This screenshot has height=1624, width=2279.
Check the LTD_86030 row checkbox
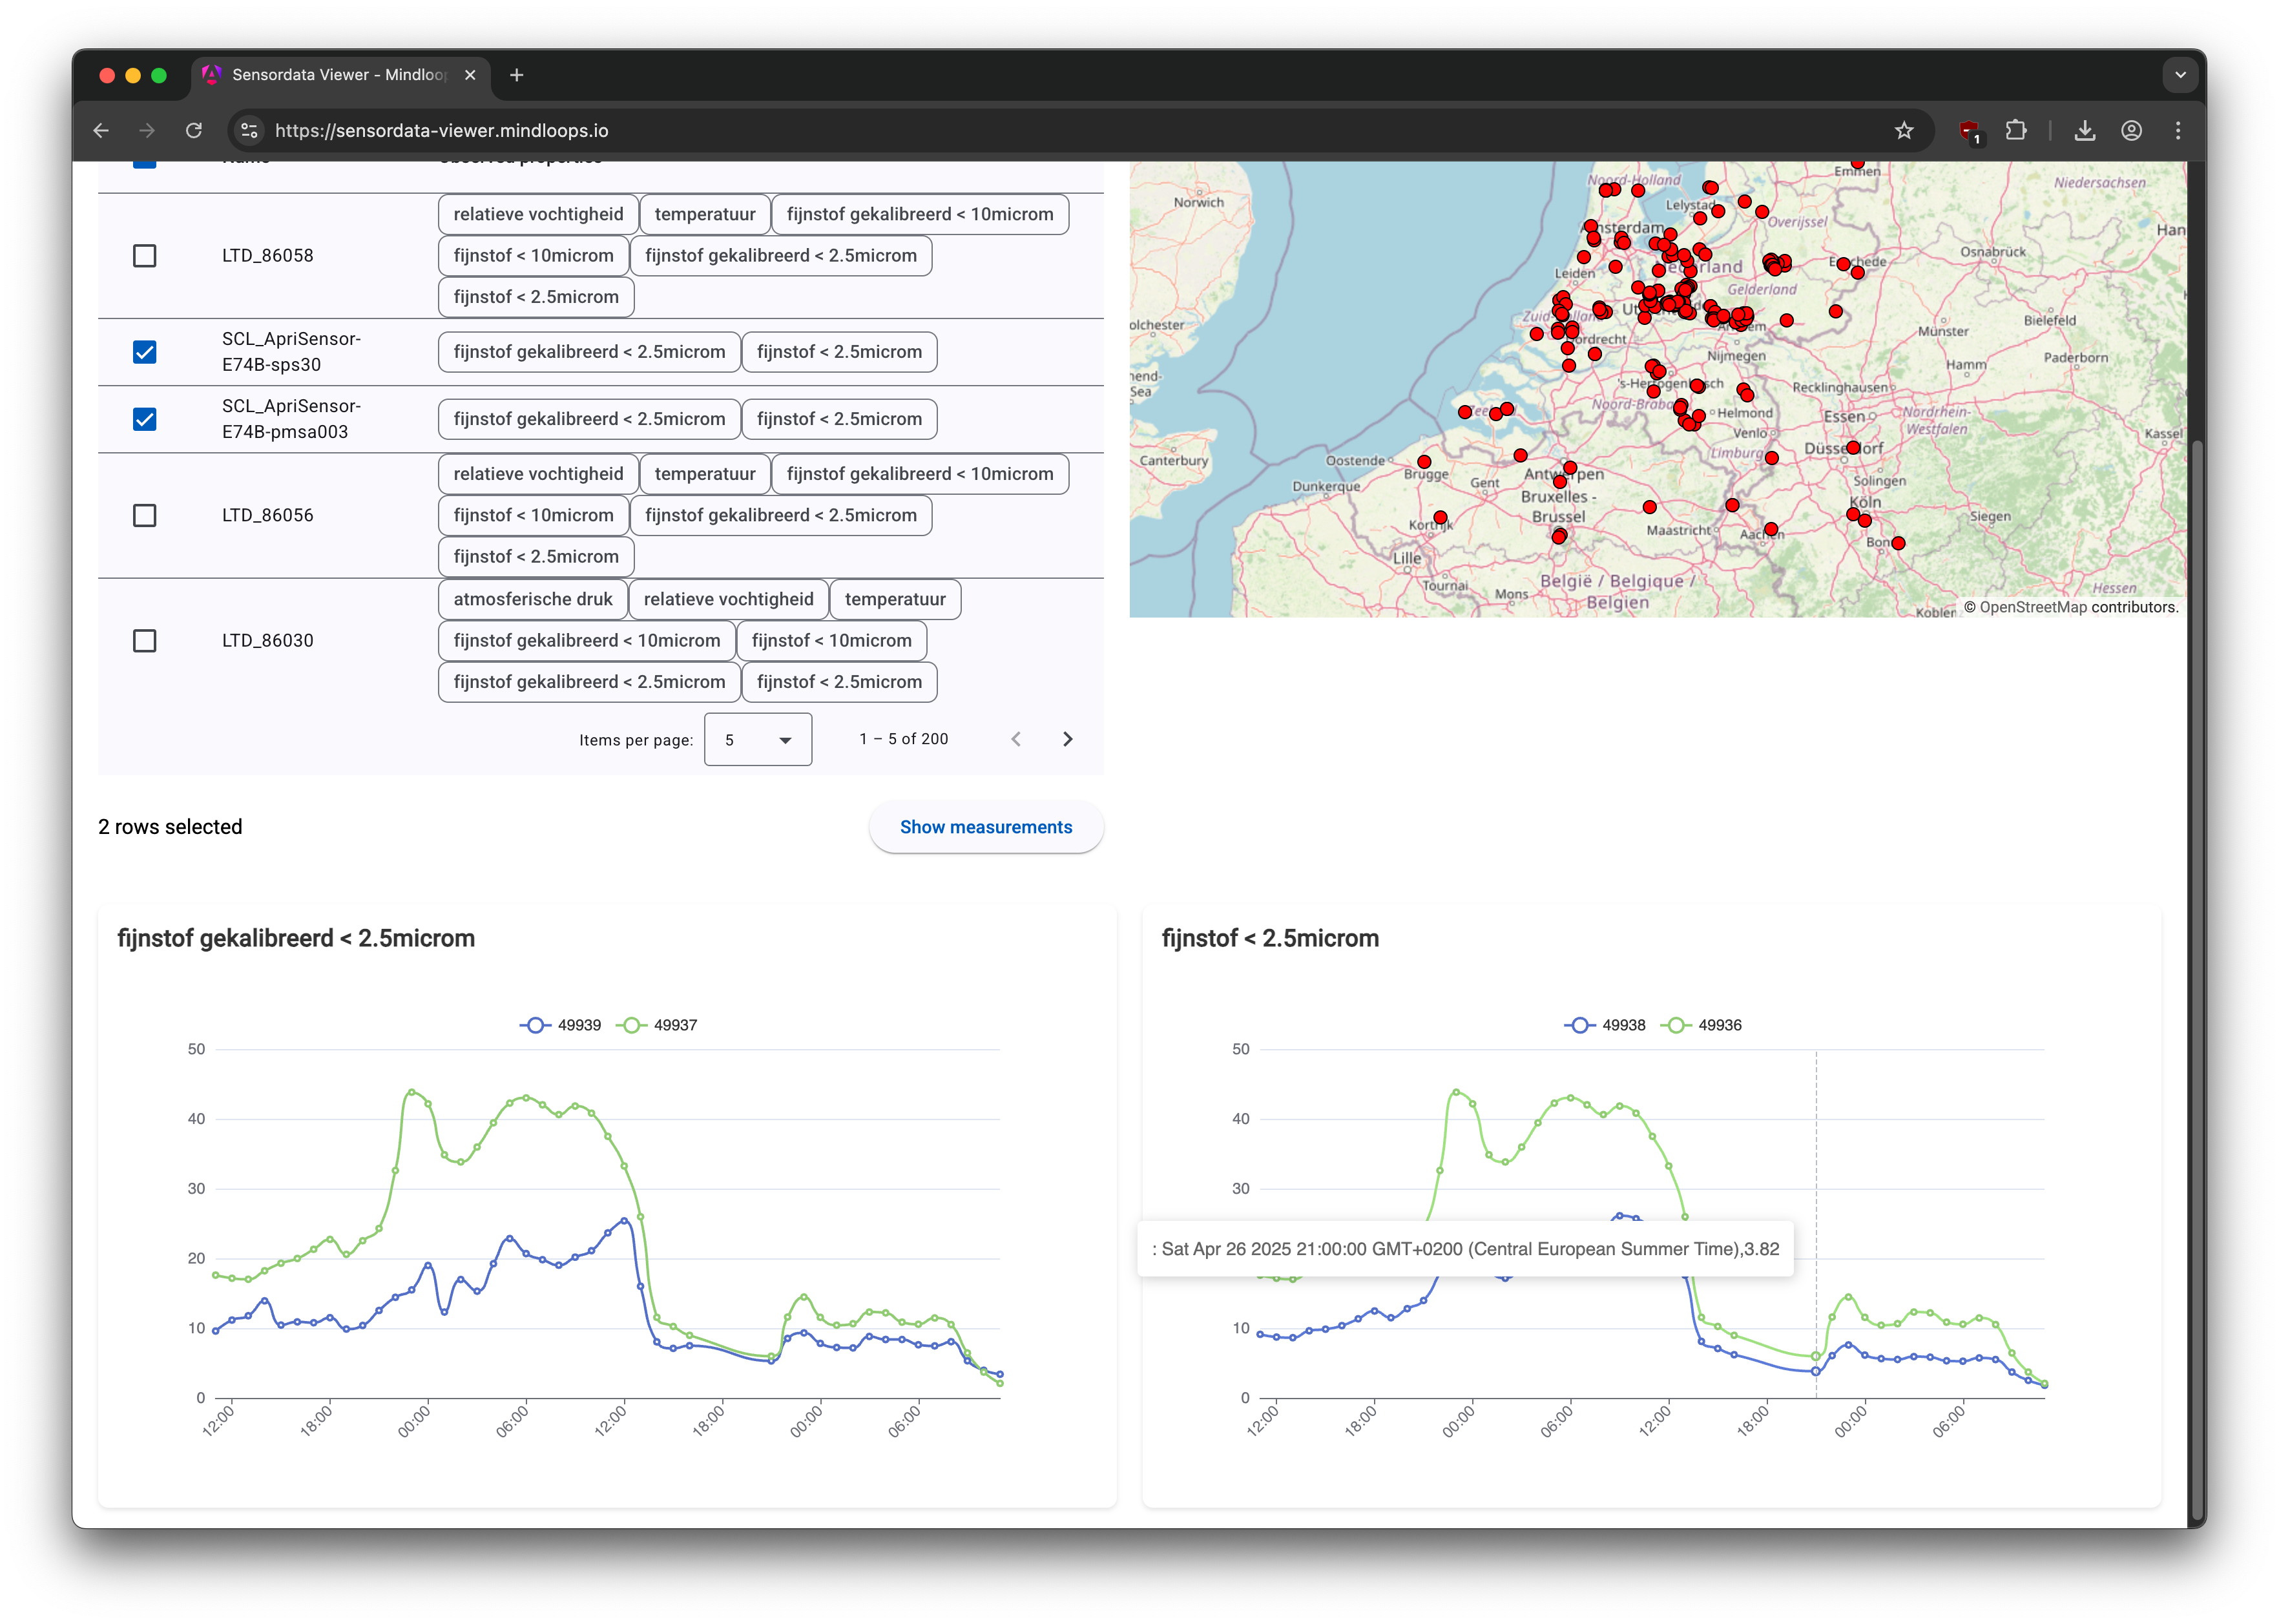click(145, 641)
